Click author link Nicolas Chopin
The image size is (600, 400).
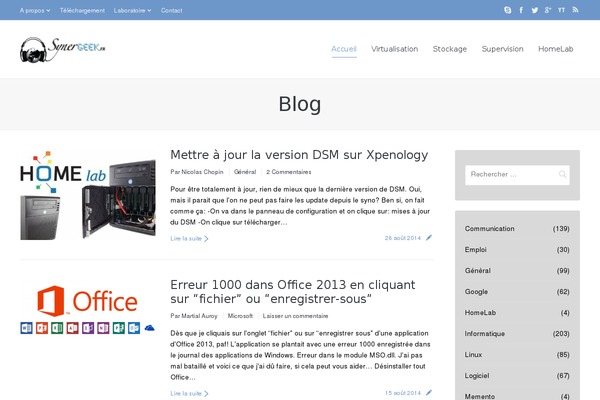202,172
